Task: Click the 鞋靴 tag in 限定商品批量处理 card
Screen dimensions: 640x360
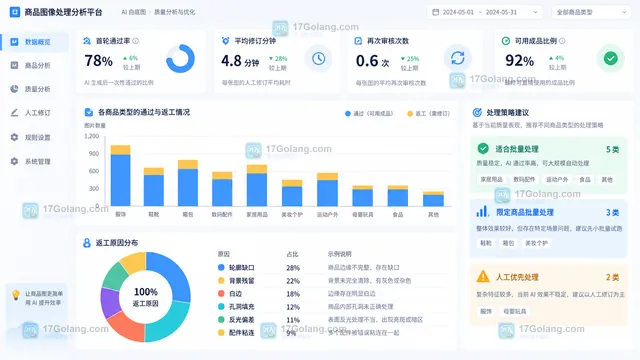Action: tap(486, 243)
